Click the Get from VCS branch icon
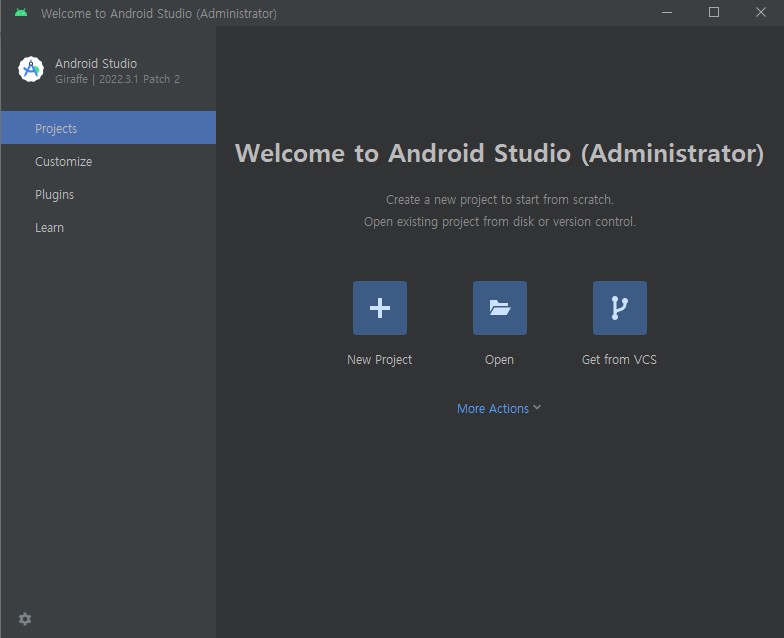 pos(620,308)
